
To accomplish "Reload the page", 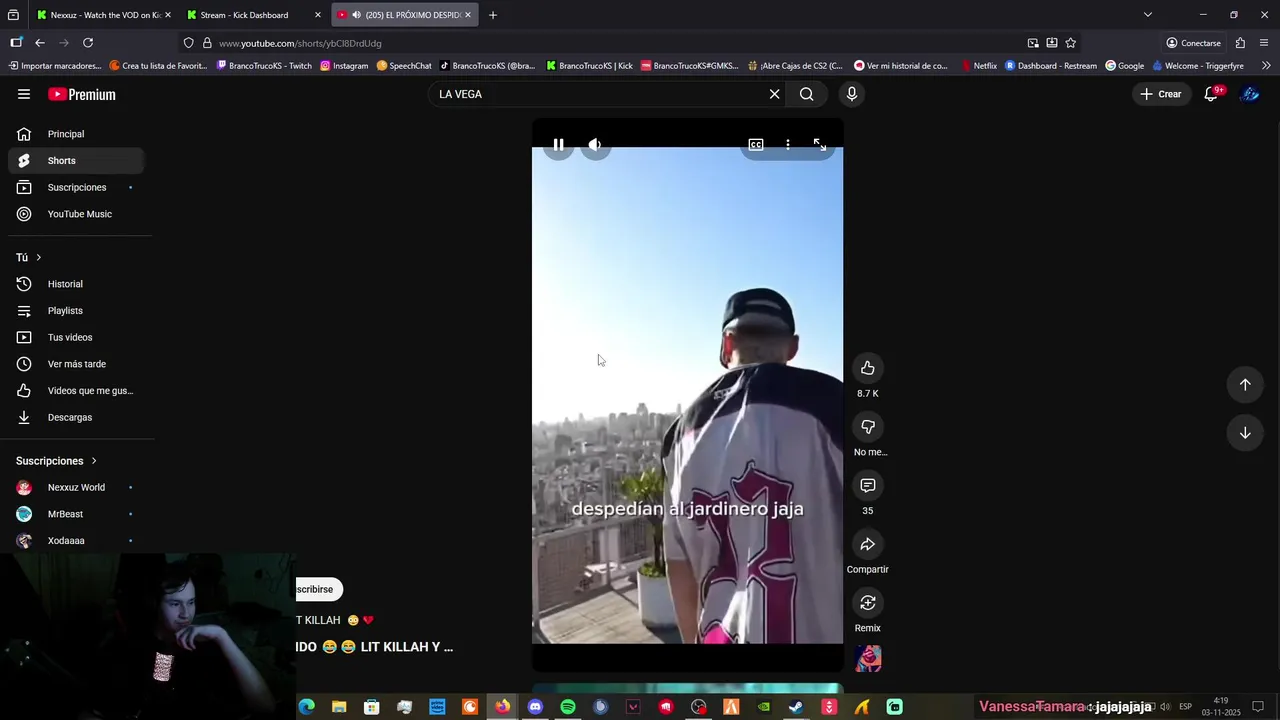I will click(x=88, y=43).
